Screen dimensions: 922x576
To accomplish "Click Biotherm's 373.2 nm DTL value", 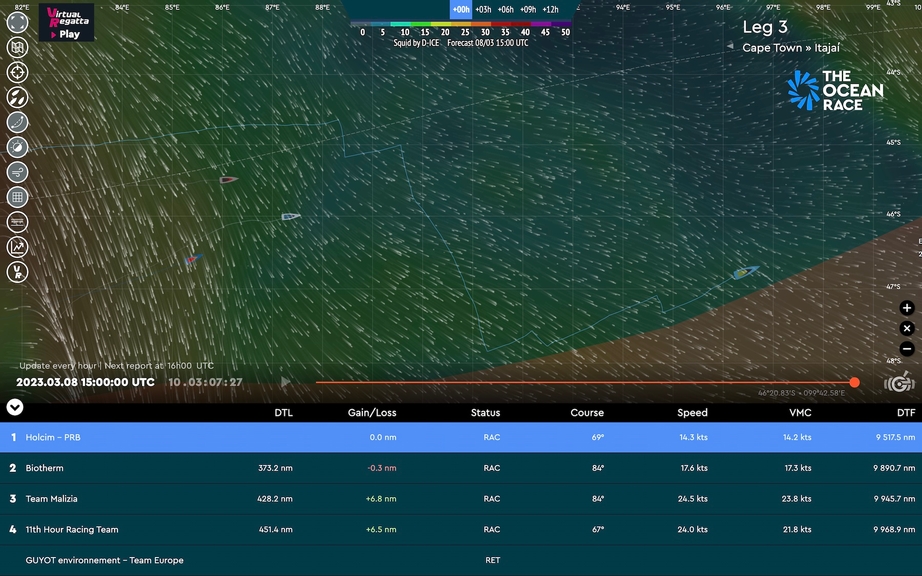I will [x=275, y=468].
